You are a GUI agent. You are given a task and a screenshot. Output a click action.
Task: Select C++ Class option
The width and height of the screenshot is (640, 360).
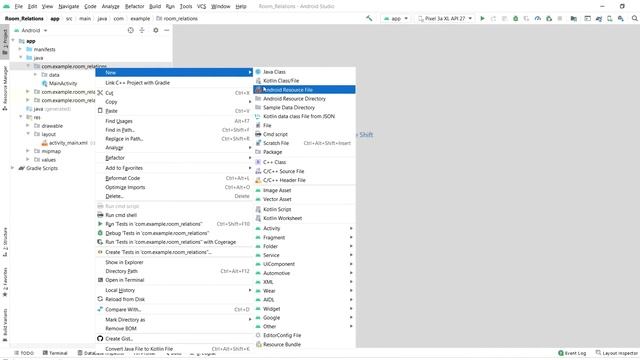304,162
